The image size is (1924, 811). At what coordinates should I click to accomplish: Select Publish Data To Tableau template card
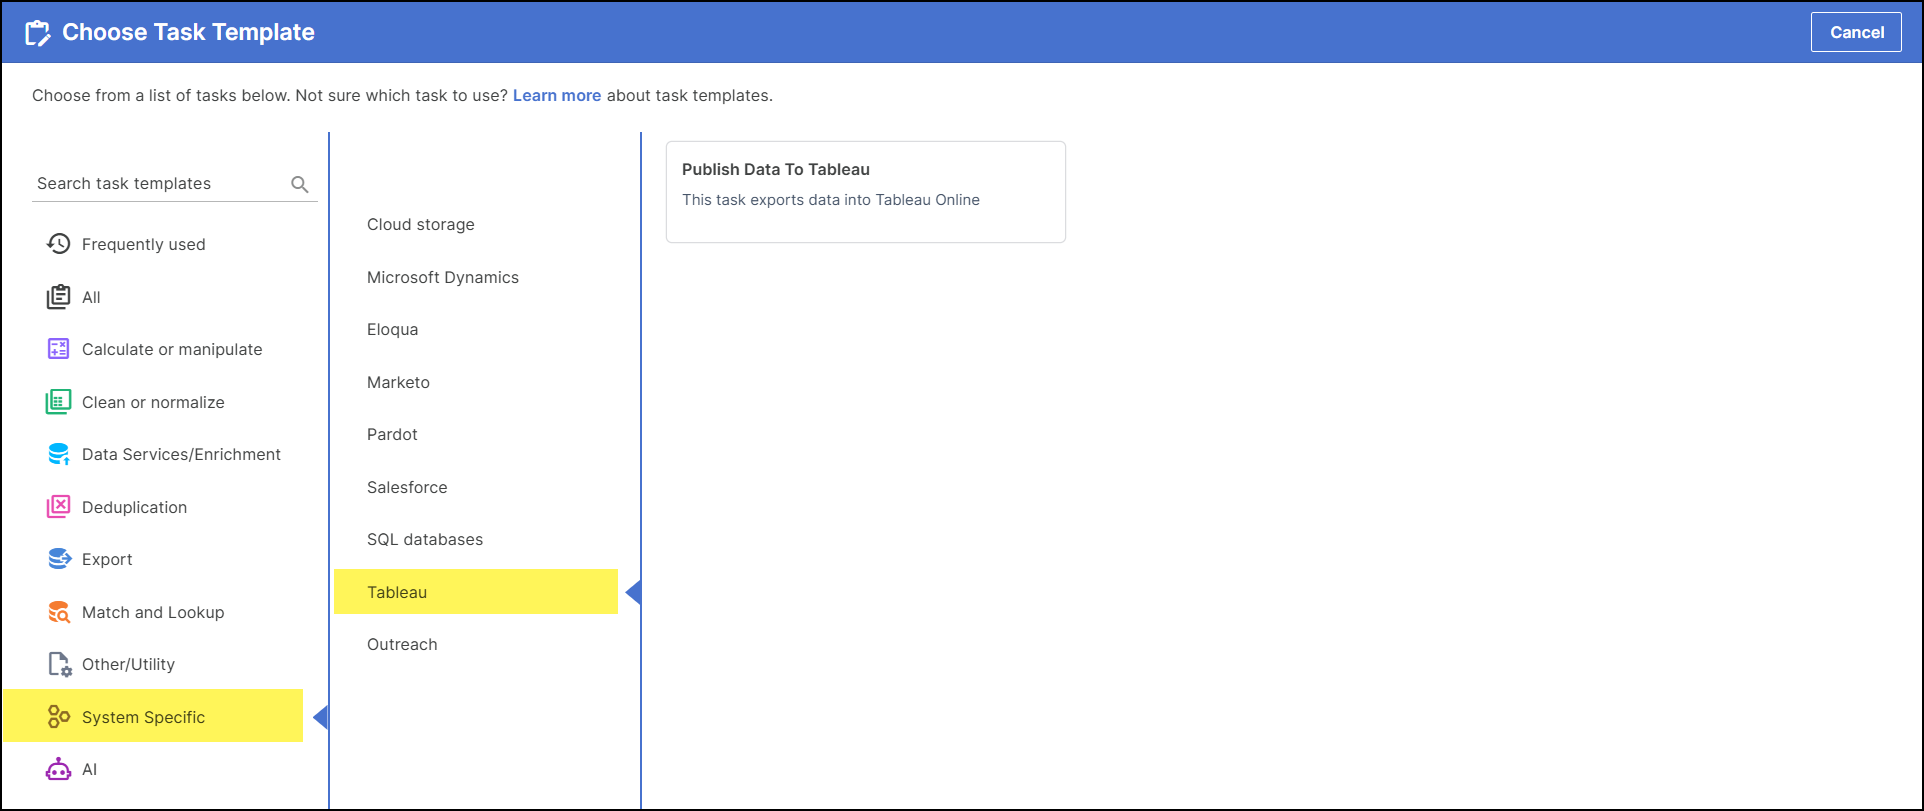(866, 192)
